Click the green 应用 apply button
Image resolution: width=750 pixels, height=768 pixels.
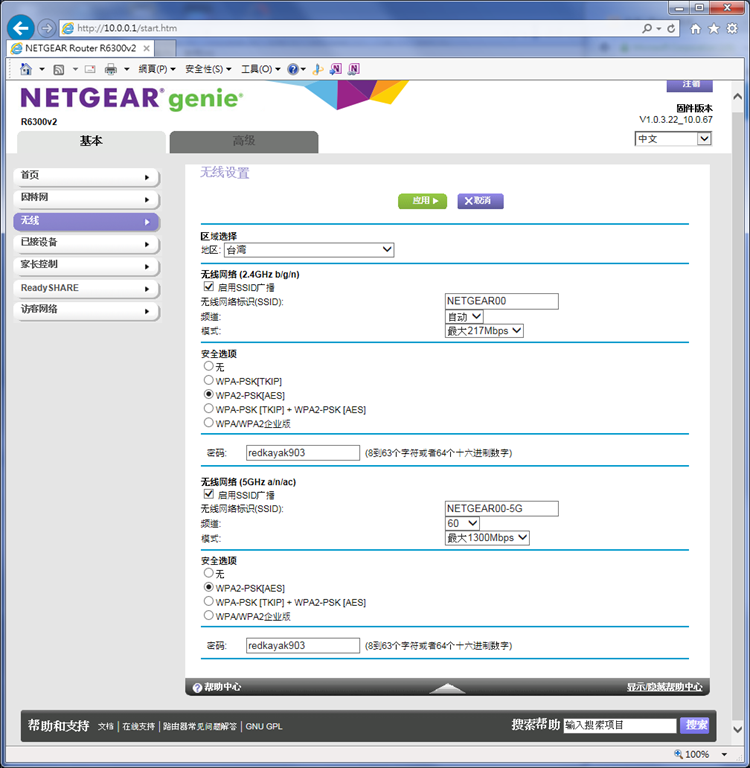pos(422,201)
